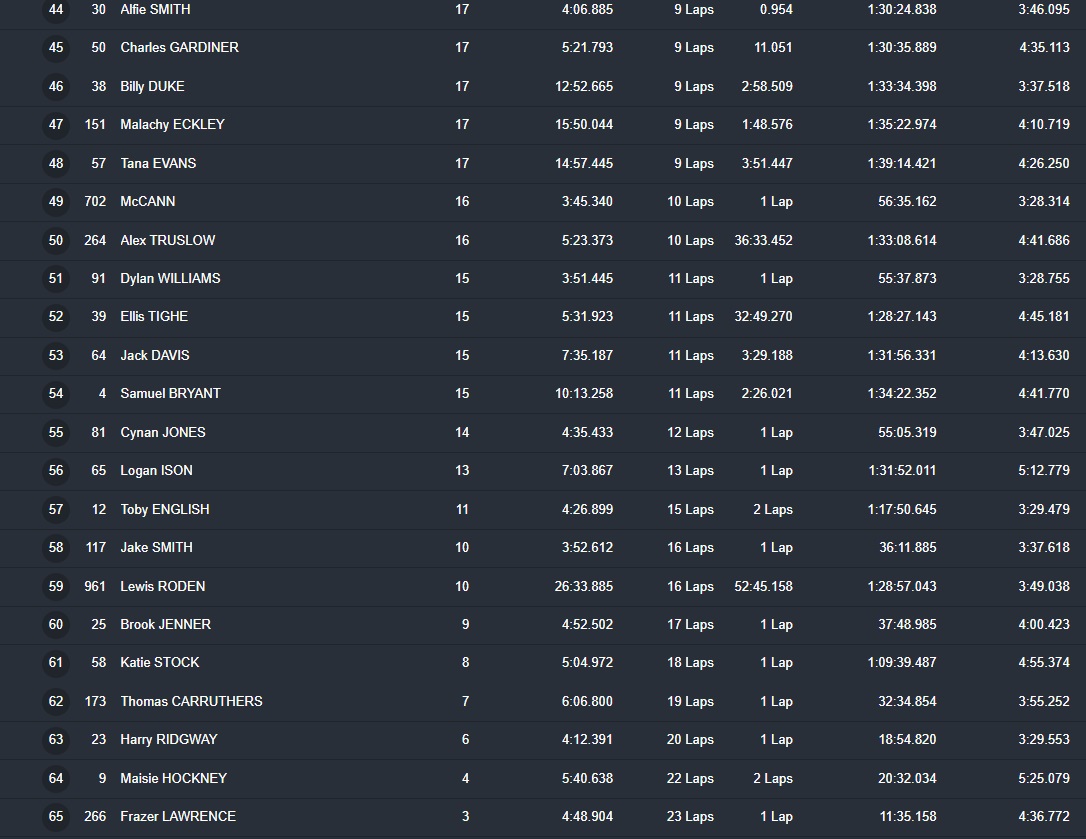
Task: Click position badge 44 for Alfie Smith
Action: (x=56, y=9)
